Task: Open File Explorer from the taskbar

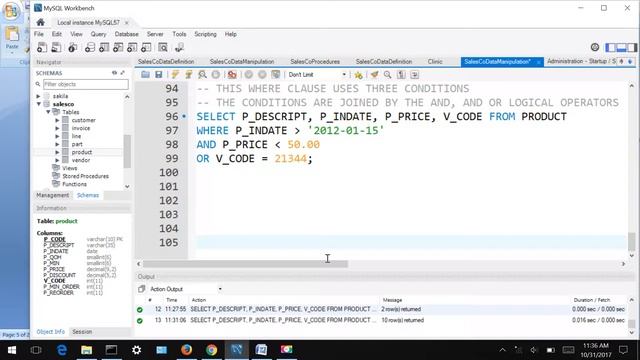Action: [87, 350]
